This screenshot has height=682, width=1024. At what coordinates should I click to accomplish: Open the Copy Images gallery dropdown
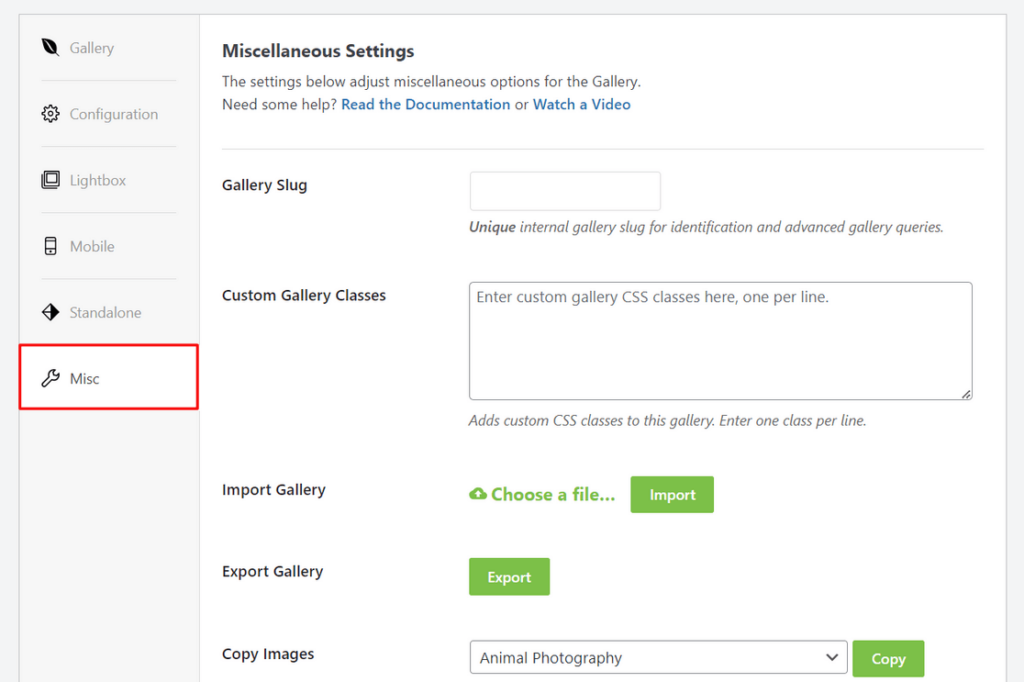point(659,657)
